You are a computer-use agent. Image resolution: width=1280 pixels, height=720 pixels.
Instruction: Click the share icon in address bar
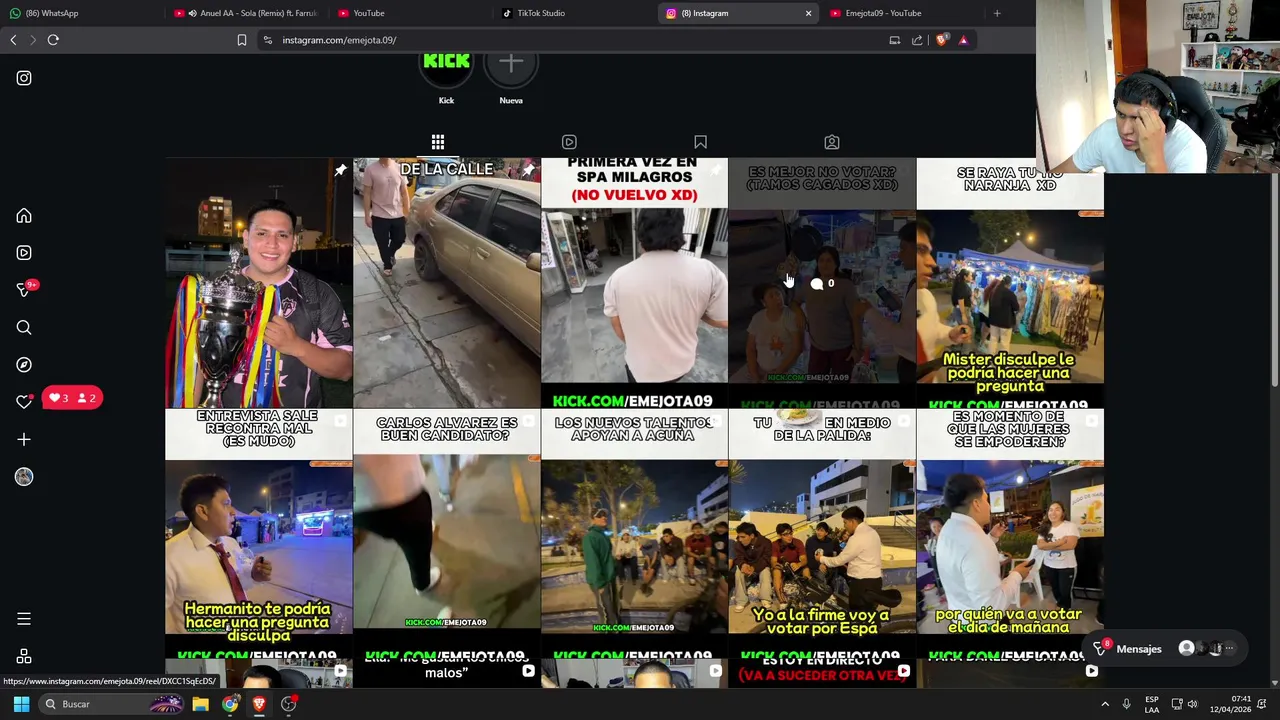[917, 40]
